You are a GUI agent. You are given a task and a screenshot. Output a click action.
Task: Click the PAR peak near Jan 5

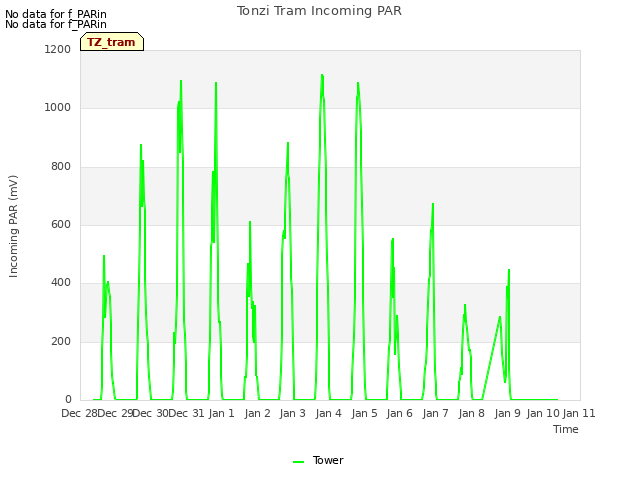click(358, 83)
